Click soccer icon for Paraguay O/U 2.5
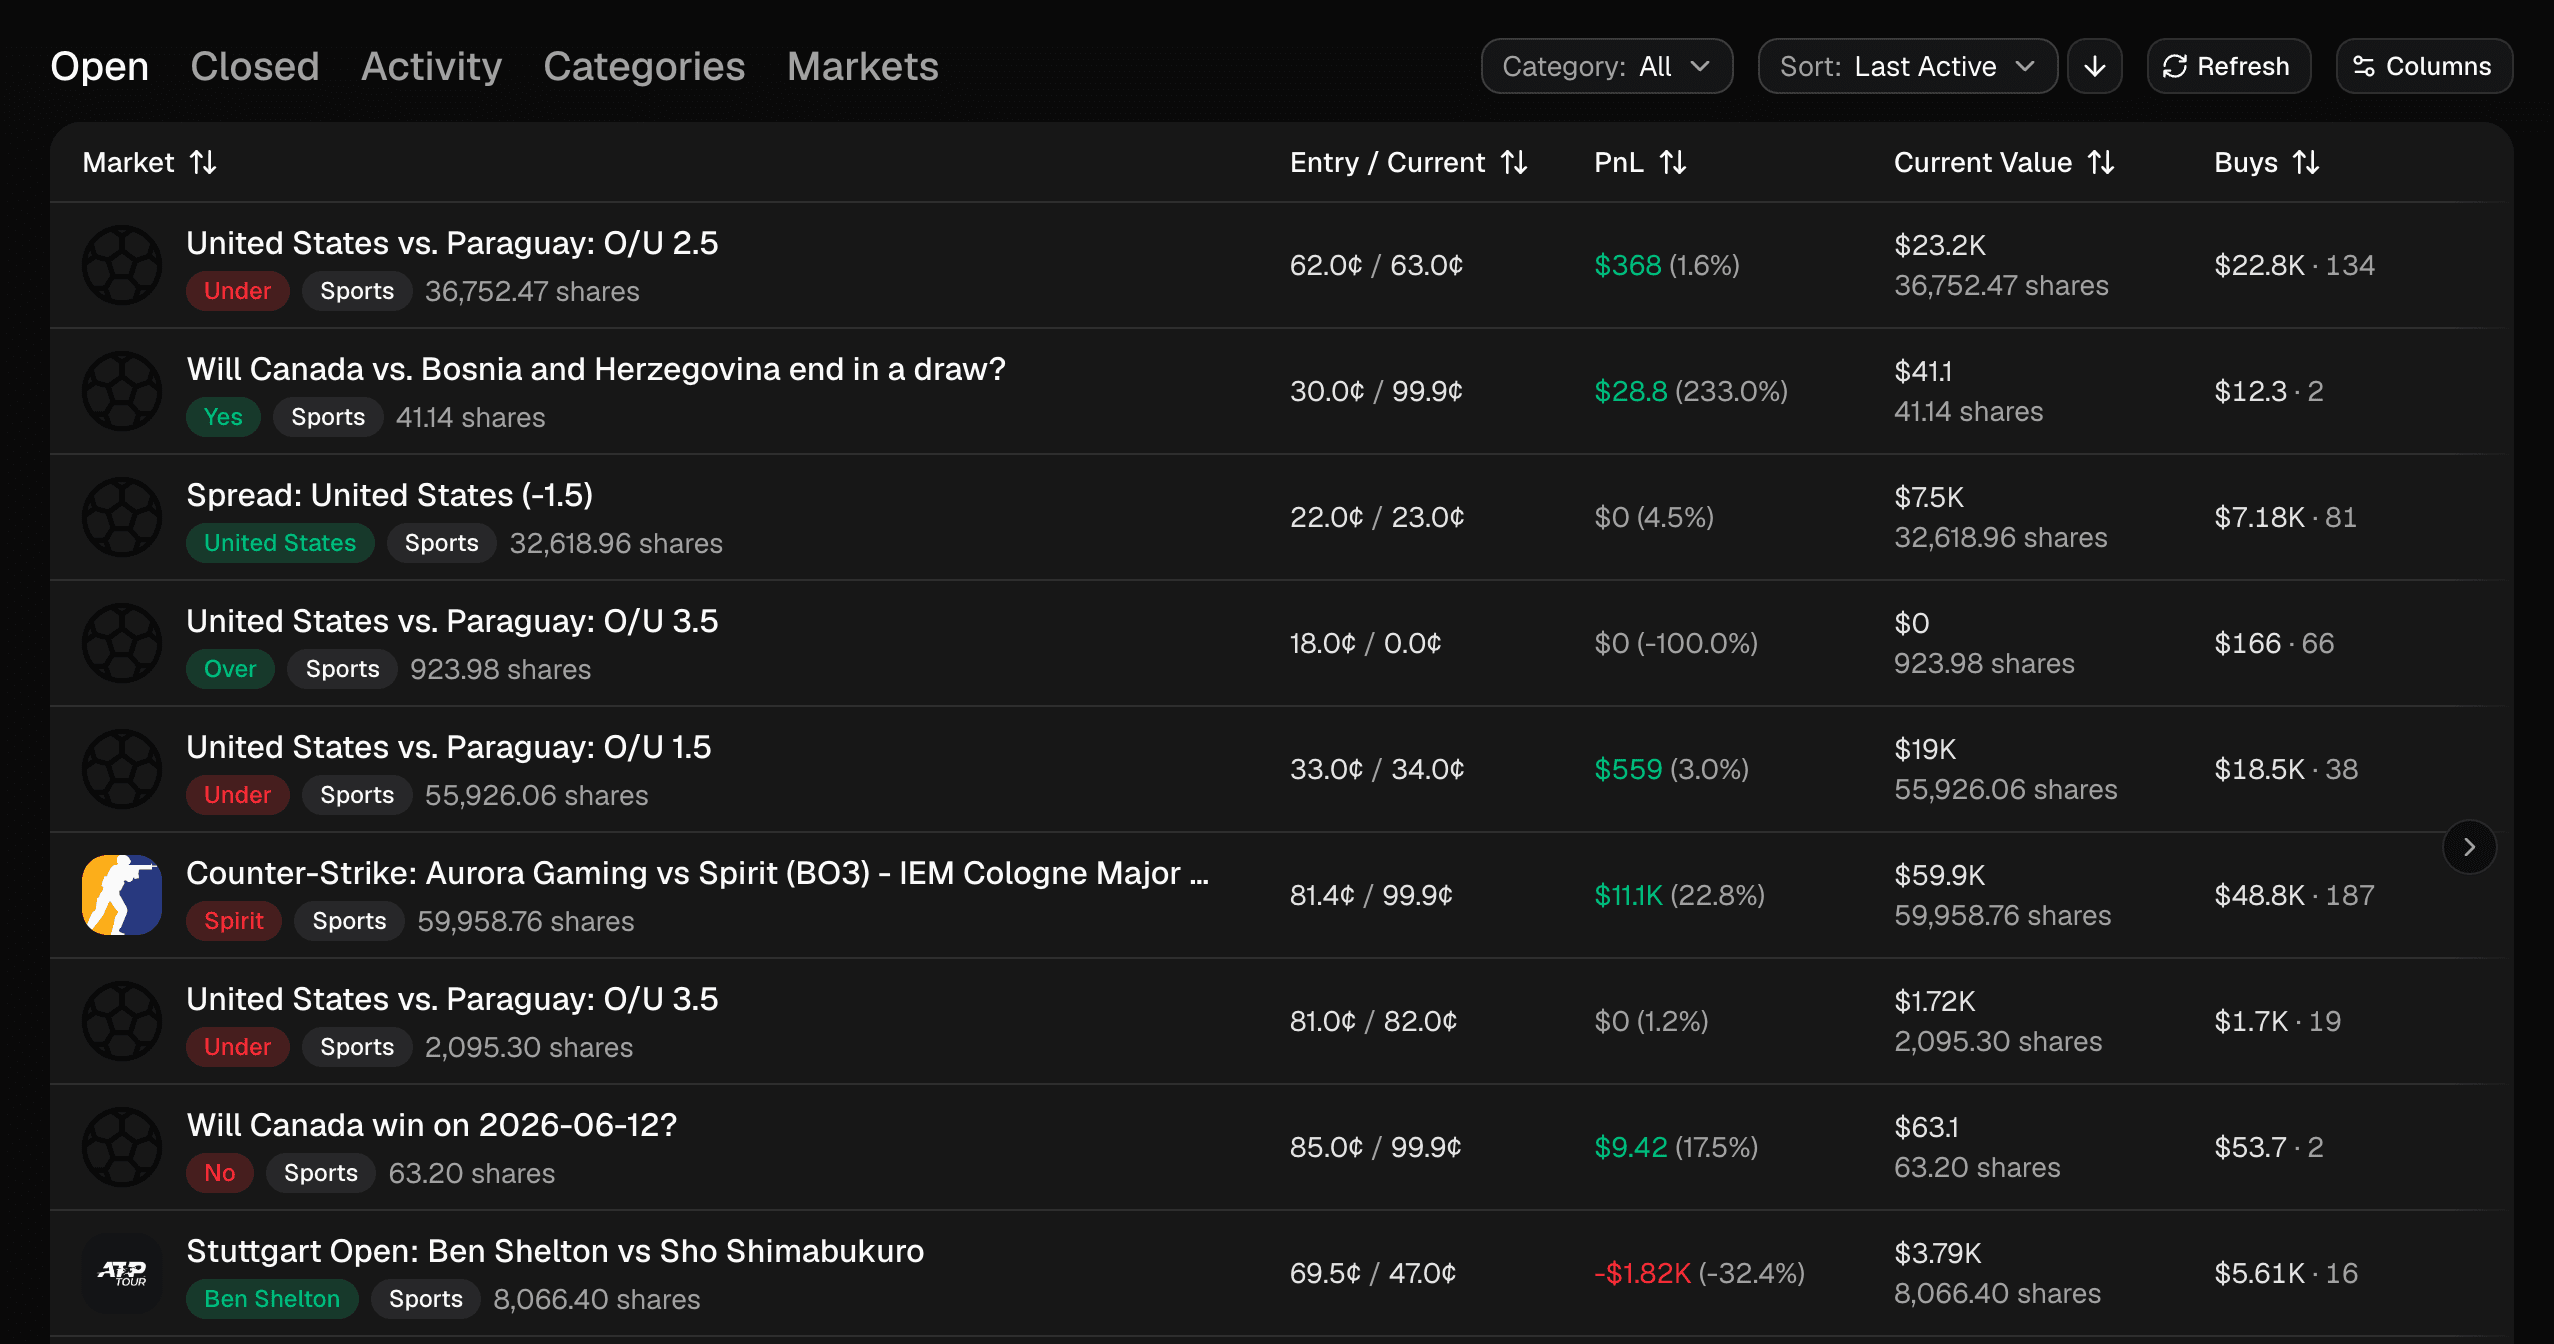Image resolution: width=2554 pixels, height=1344 pixels. [x=122, y=265]
